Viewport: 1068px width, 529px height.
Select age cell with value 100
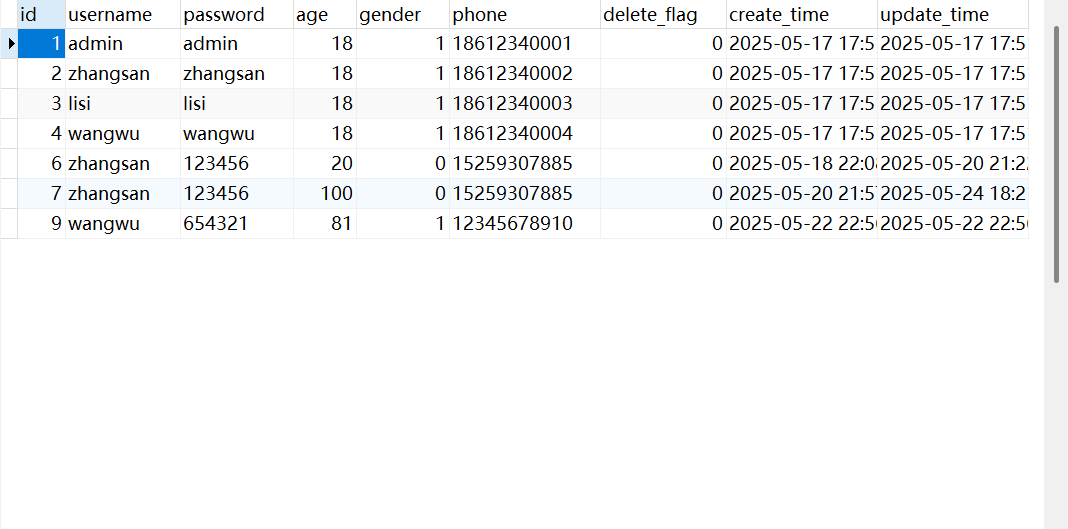[324, 193]
